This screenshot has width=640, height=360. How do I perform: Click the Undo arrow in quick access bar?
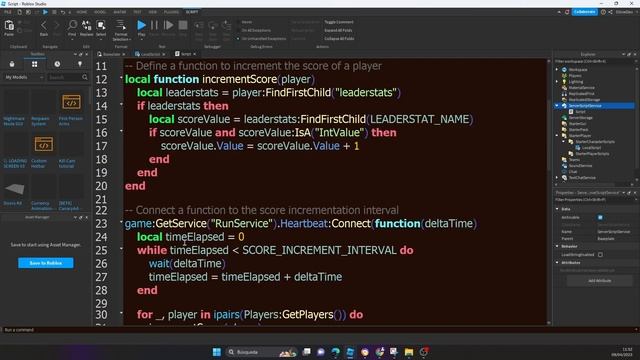pos(63,12)
